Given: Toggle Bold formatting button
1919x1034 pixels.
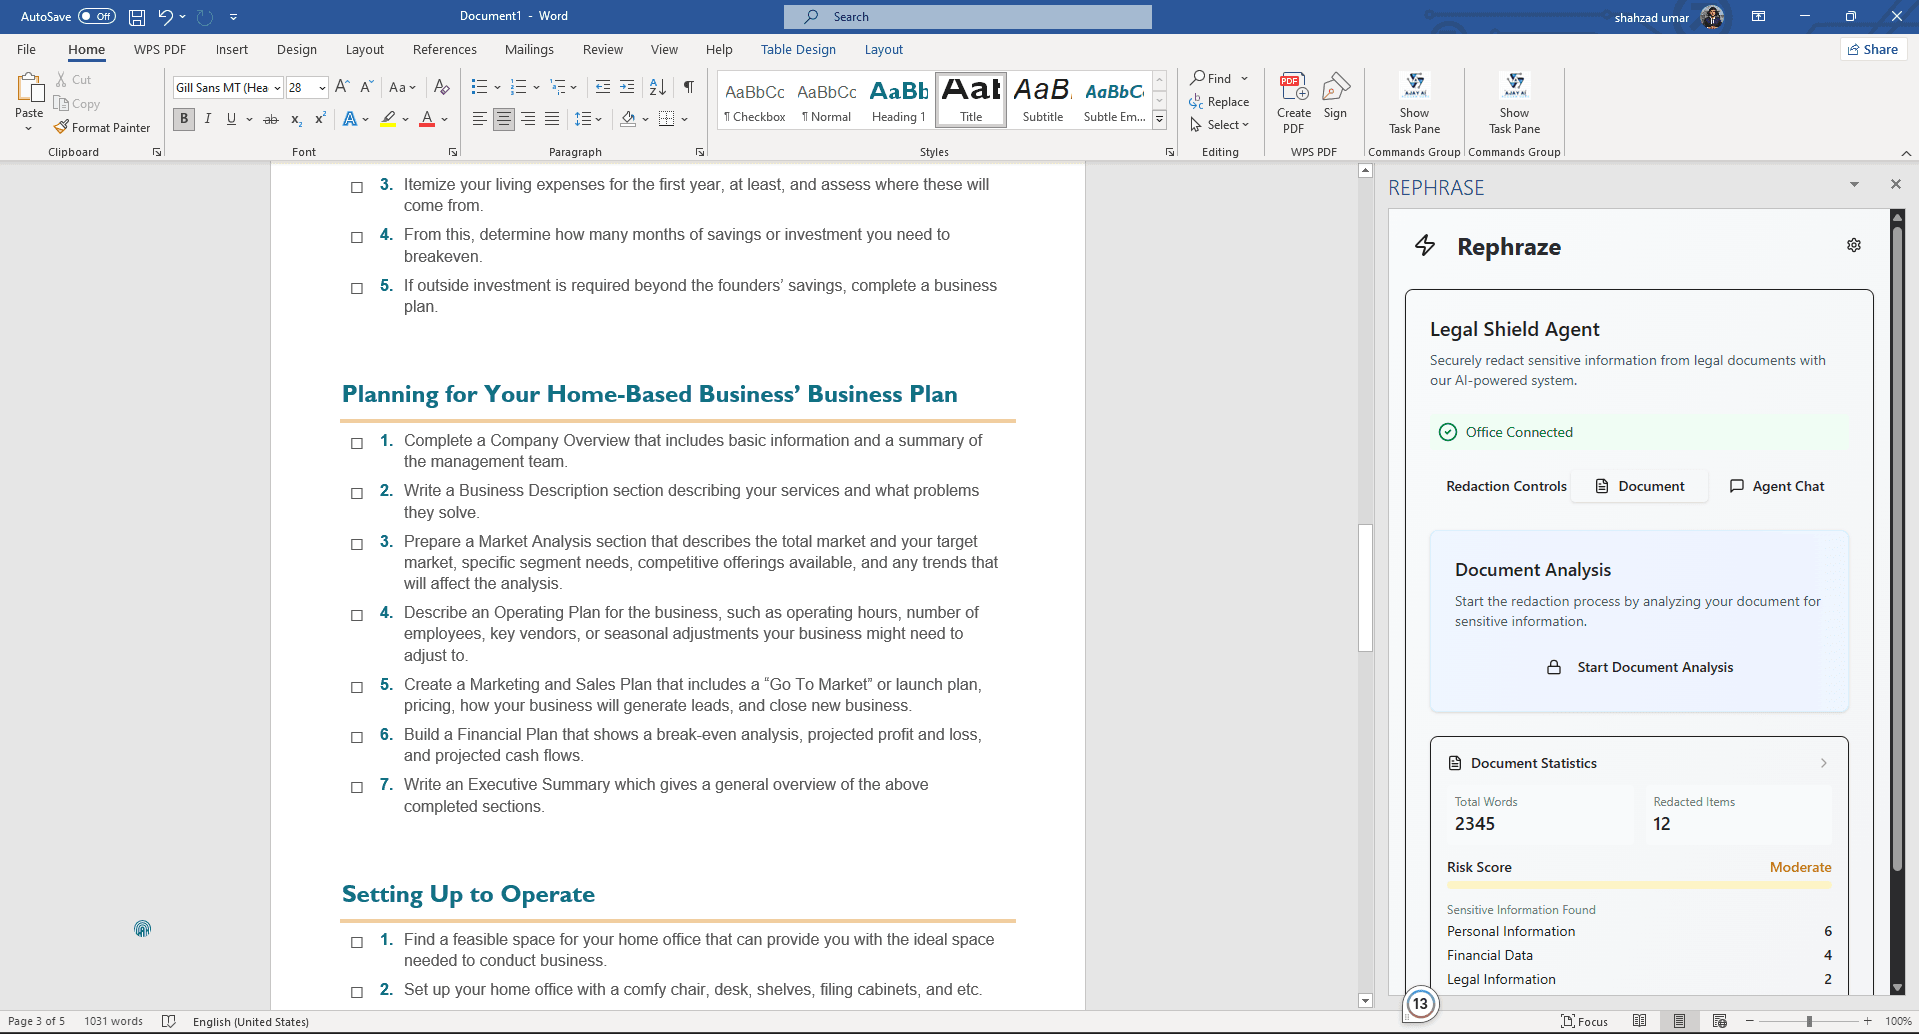Looking at the screenshot, I should [x=184, y=119].
